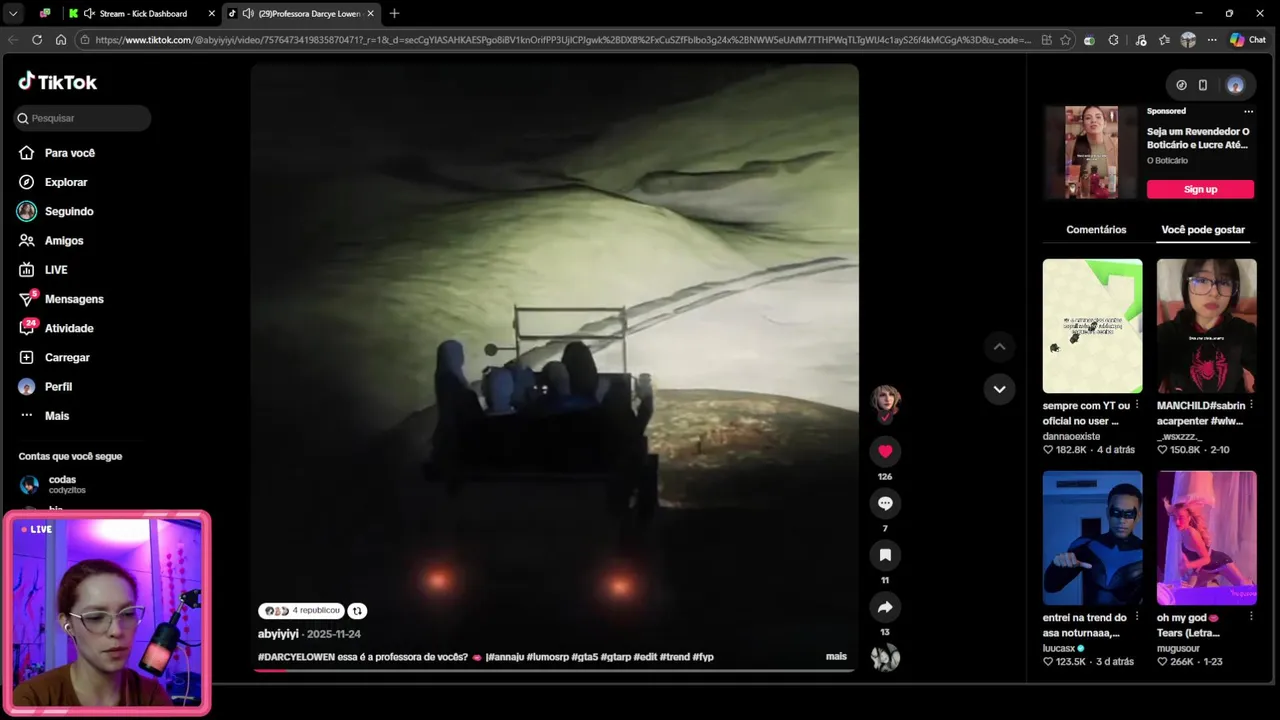Go to next video arrow

999,389
